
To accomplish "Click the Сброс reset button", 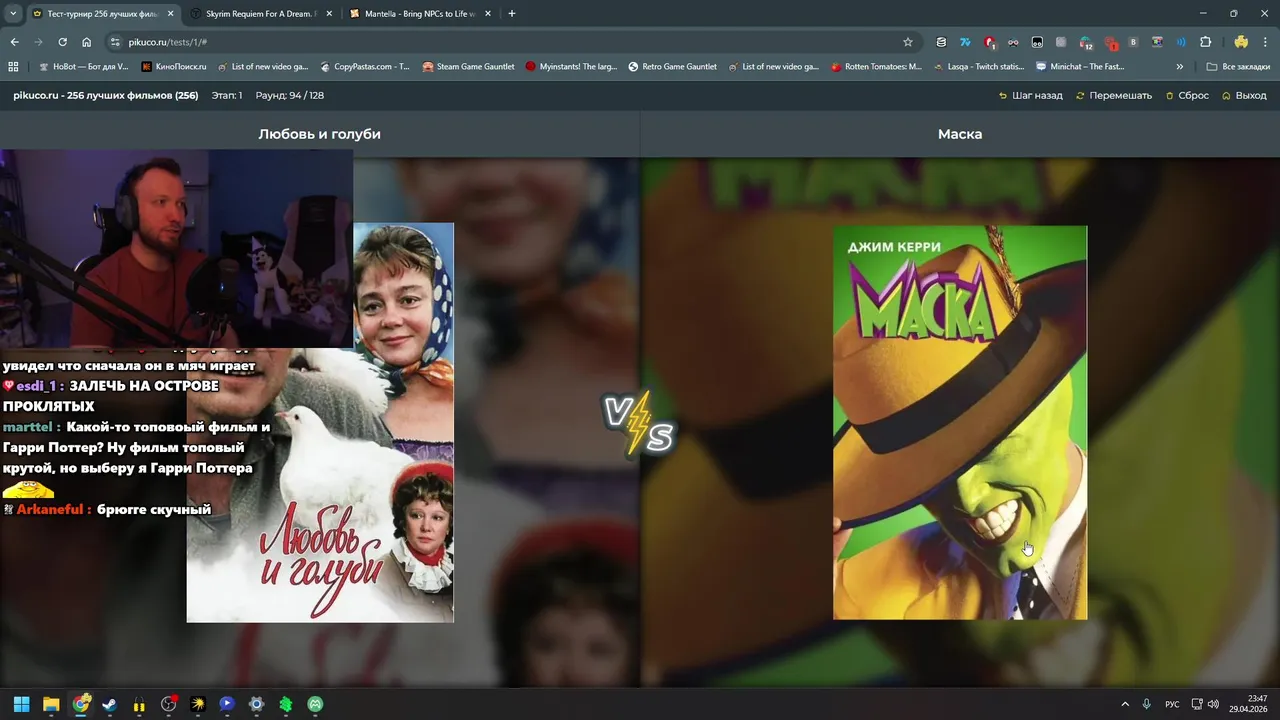I will pyautogui.click(x=1187, y=96).
